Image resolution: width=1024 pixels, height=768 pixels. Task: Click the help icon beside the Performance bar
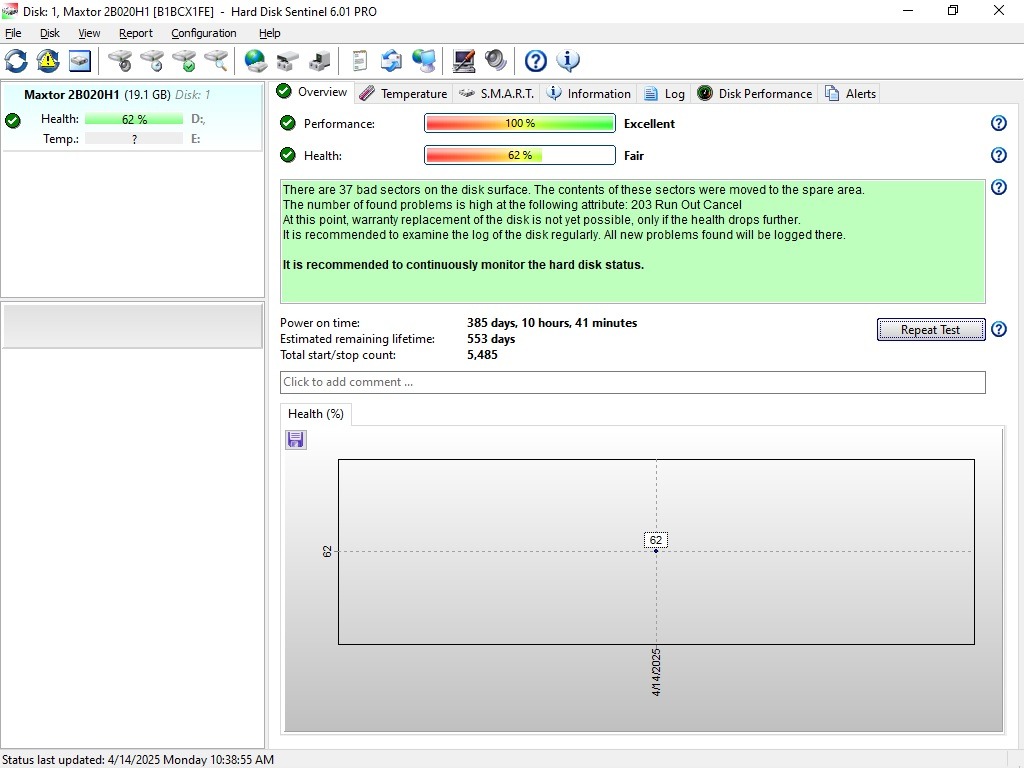click(x=999, y=123)
